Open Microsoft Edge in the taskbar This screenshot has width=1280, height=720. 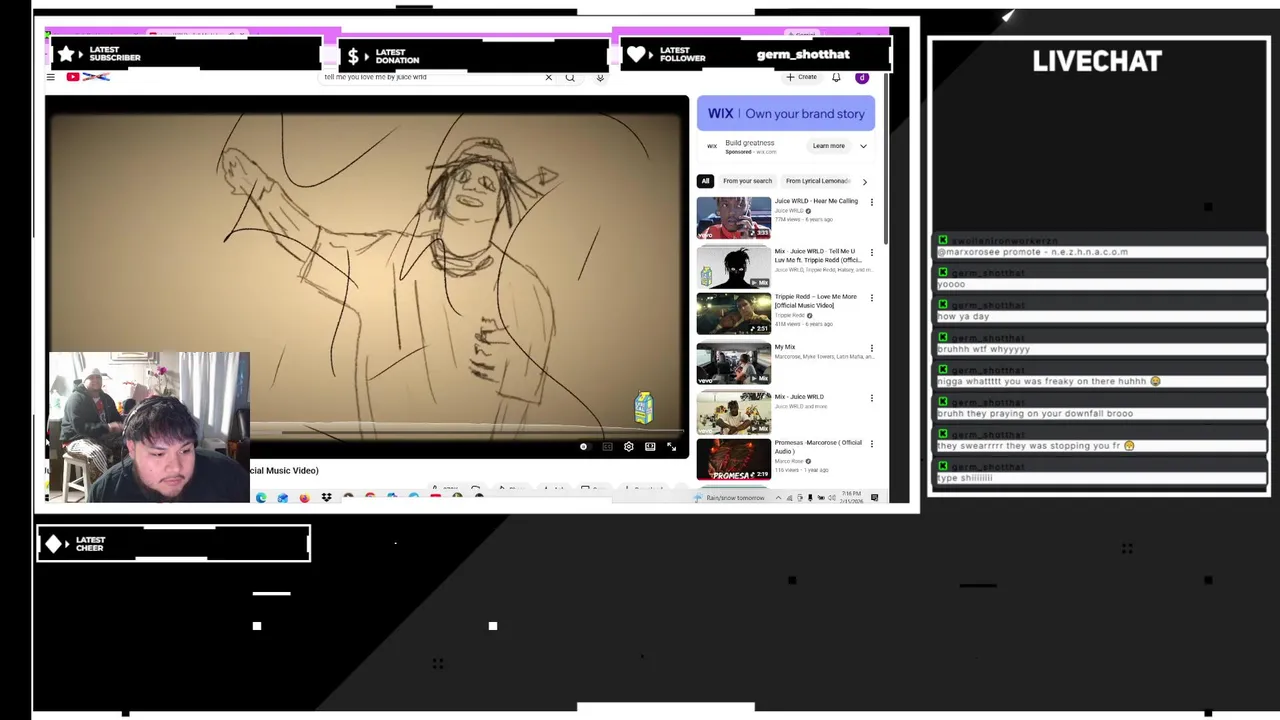[261, 497]
